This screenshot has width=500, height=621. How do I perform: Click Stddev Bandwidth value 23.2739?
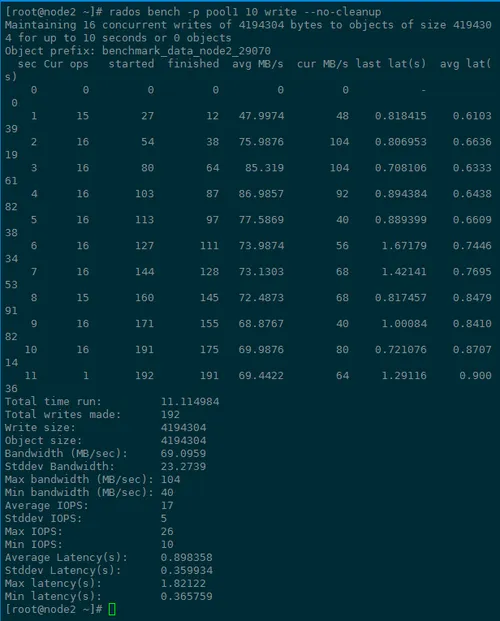[x=183, y=467]
